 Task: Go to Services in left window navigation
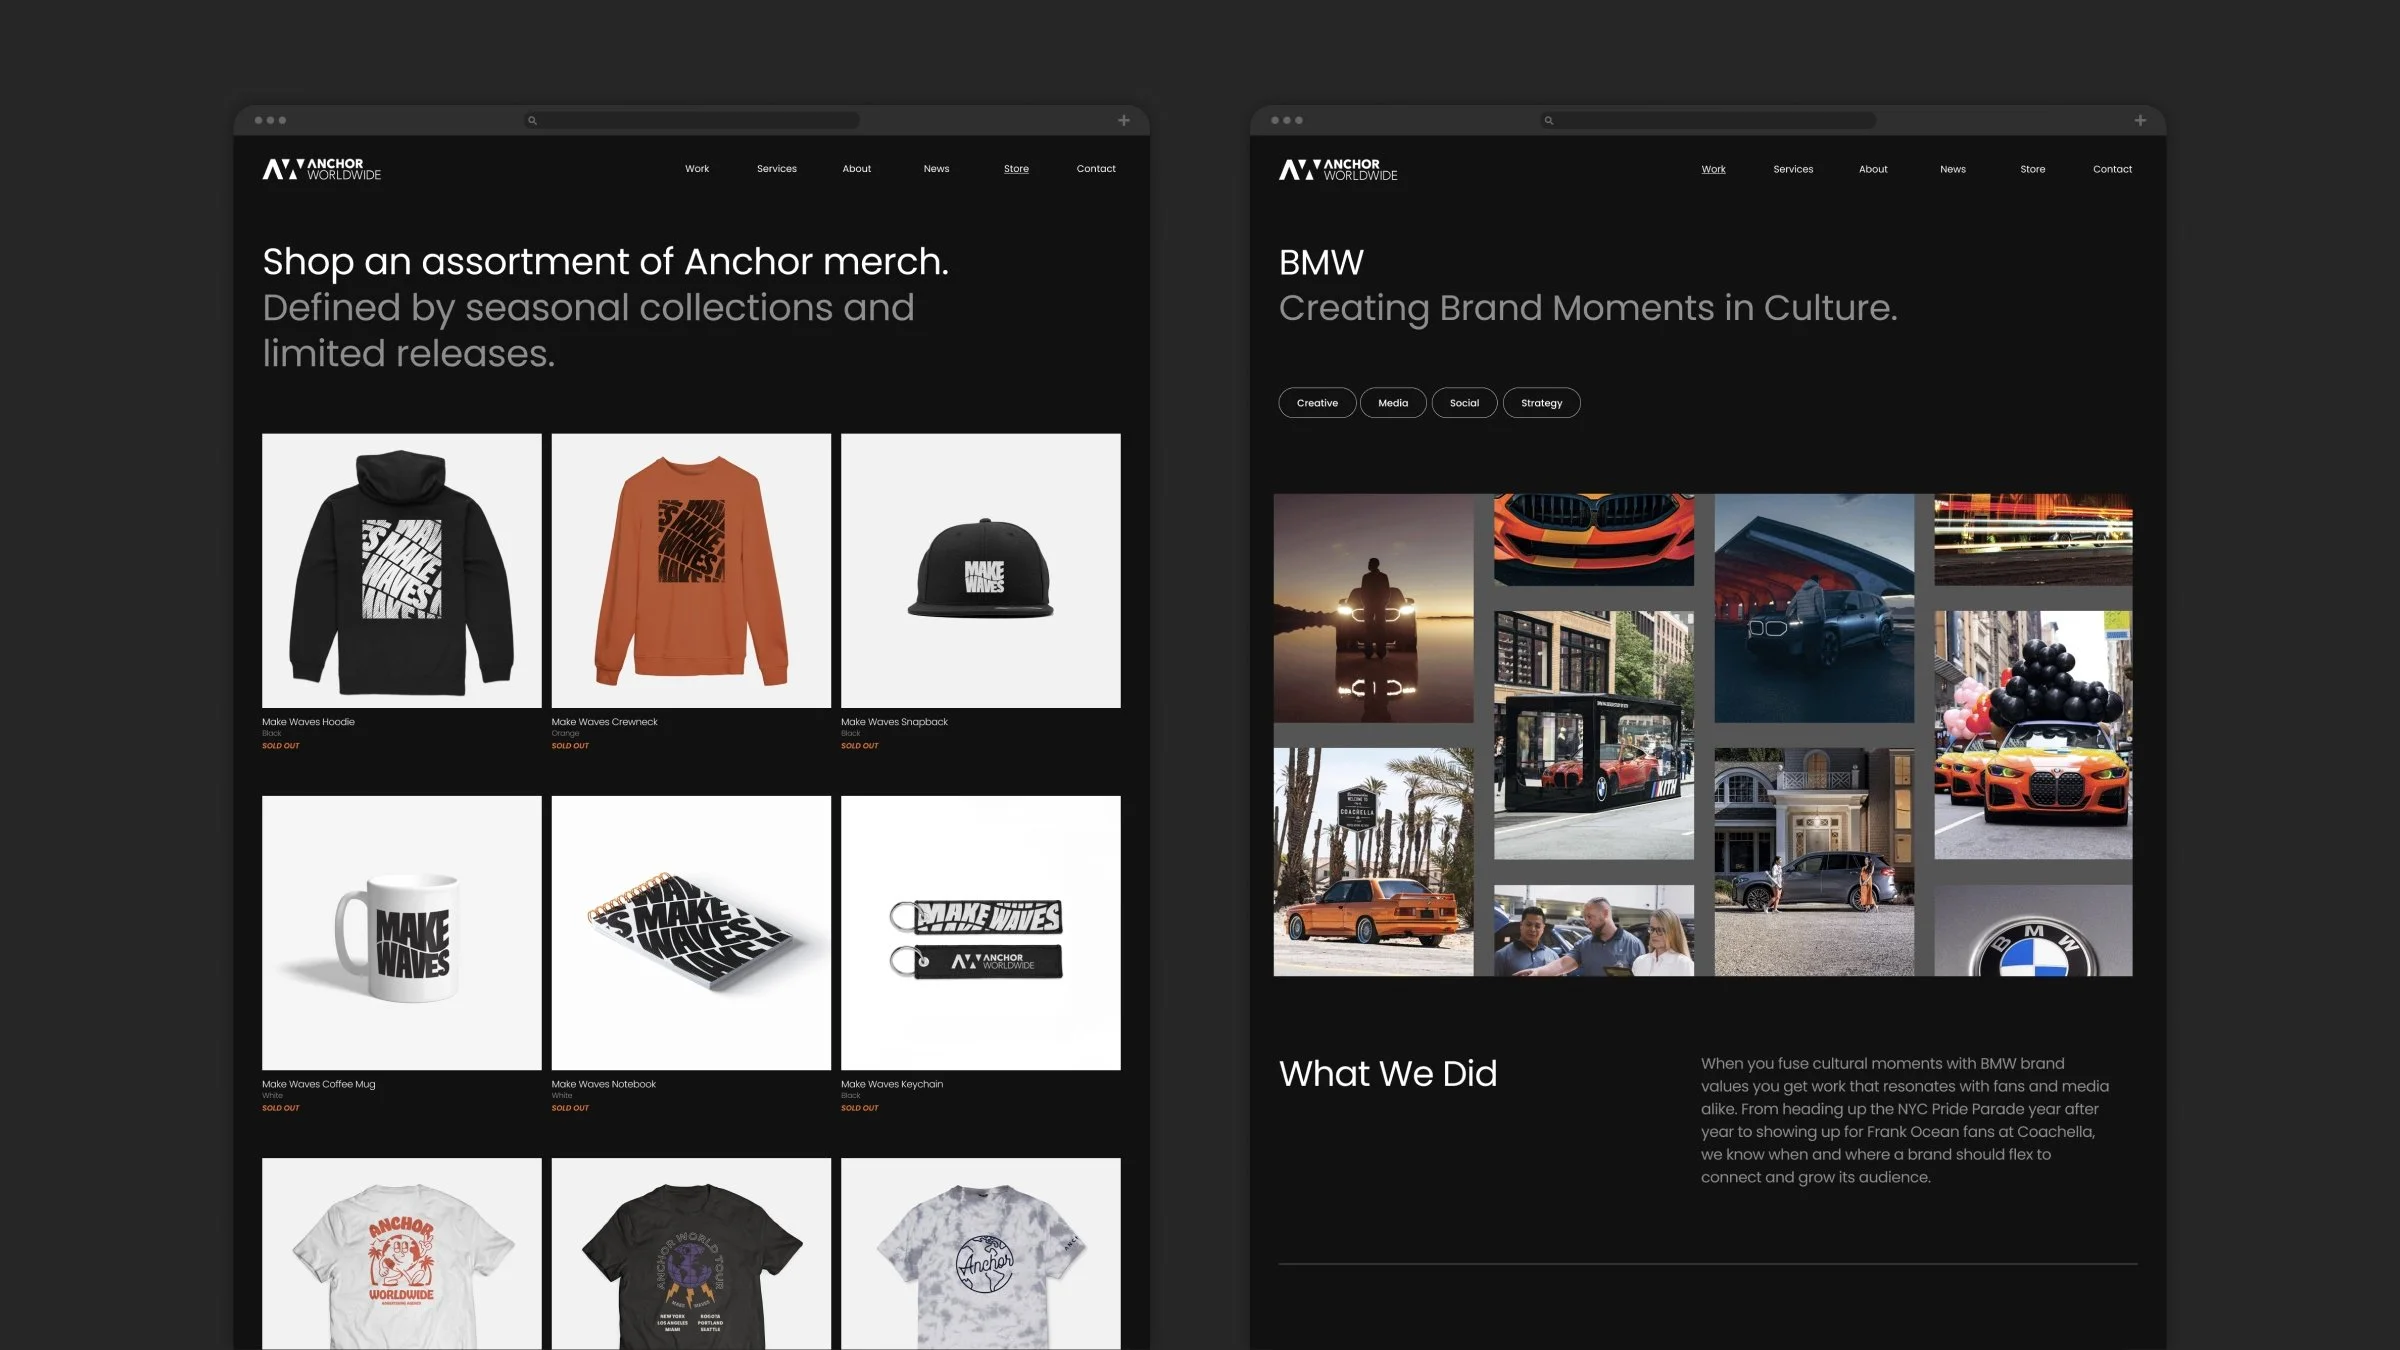[x=776, y=169]
